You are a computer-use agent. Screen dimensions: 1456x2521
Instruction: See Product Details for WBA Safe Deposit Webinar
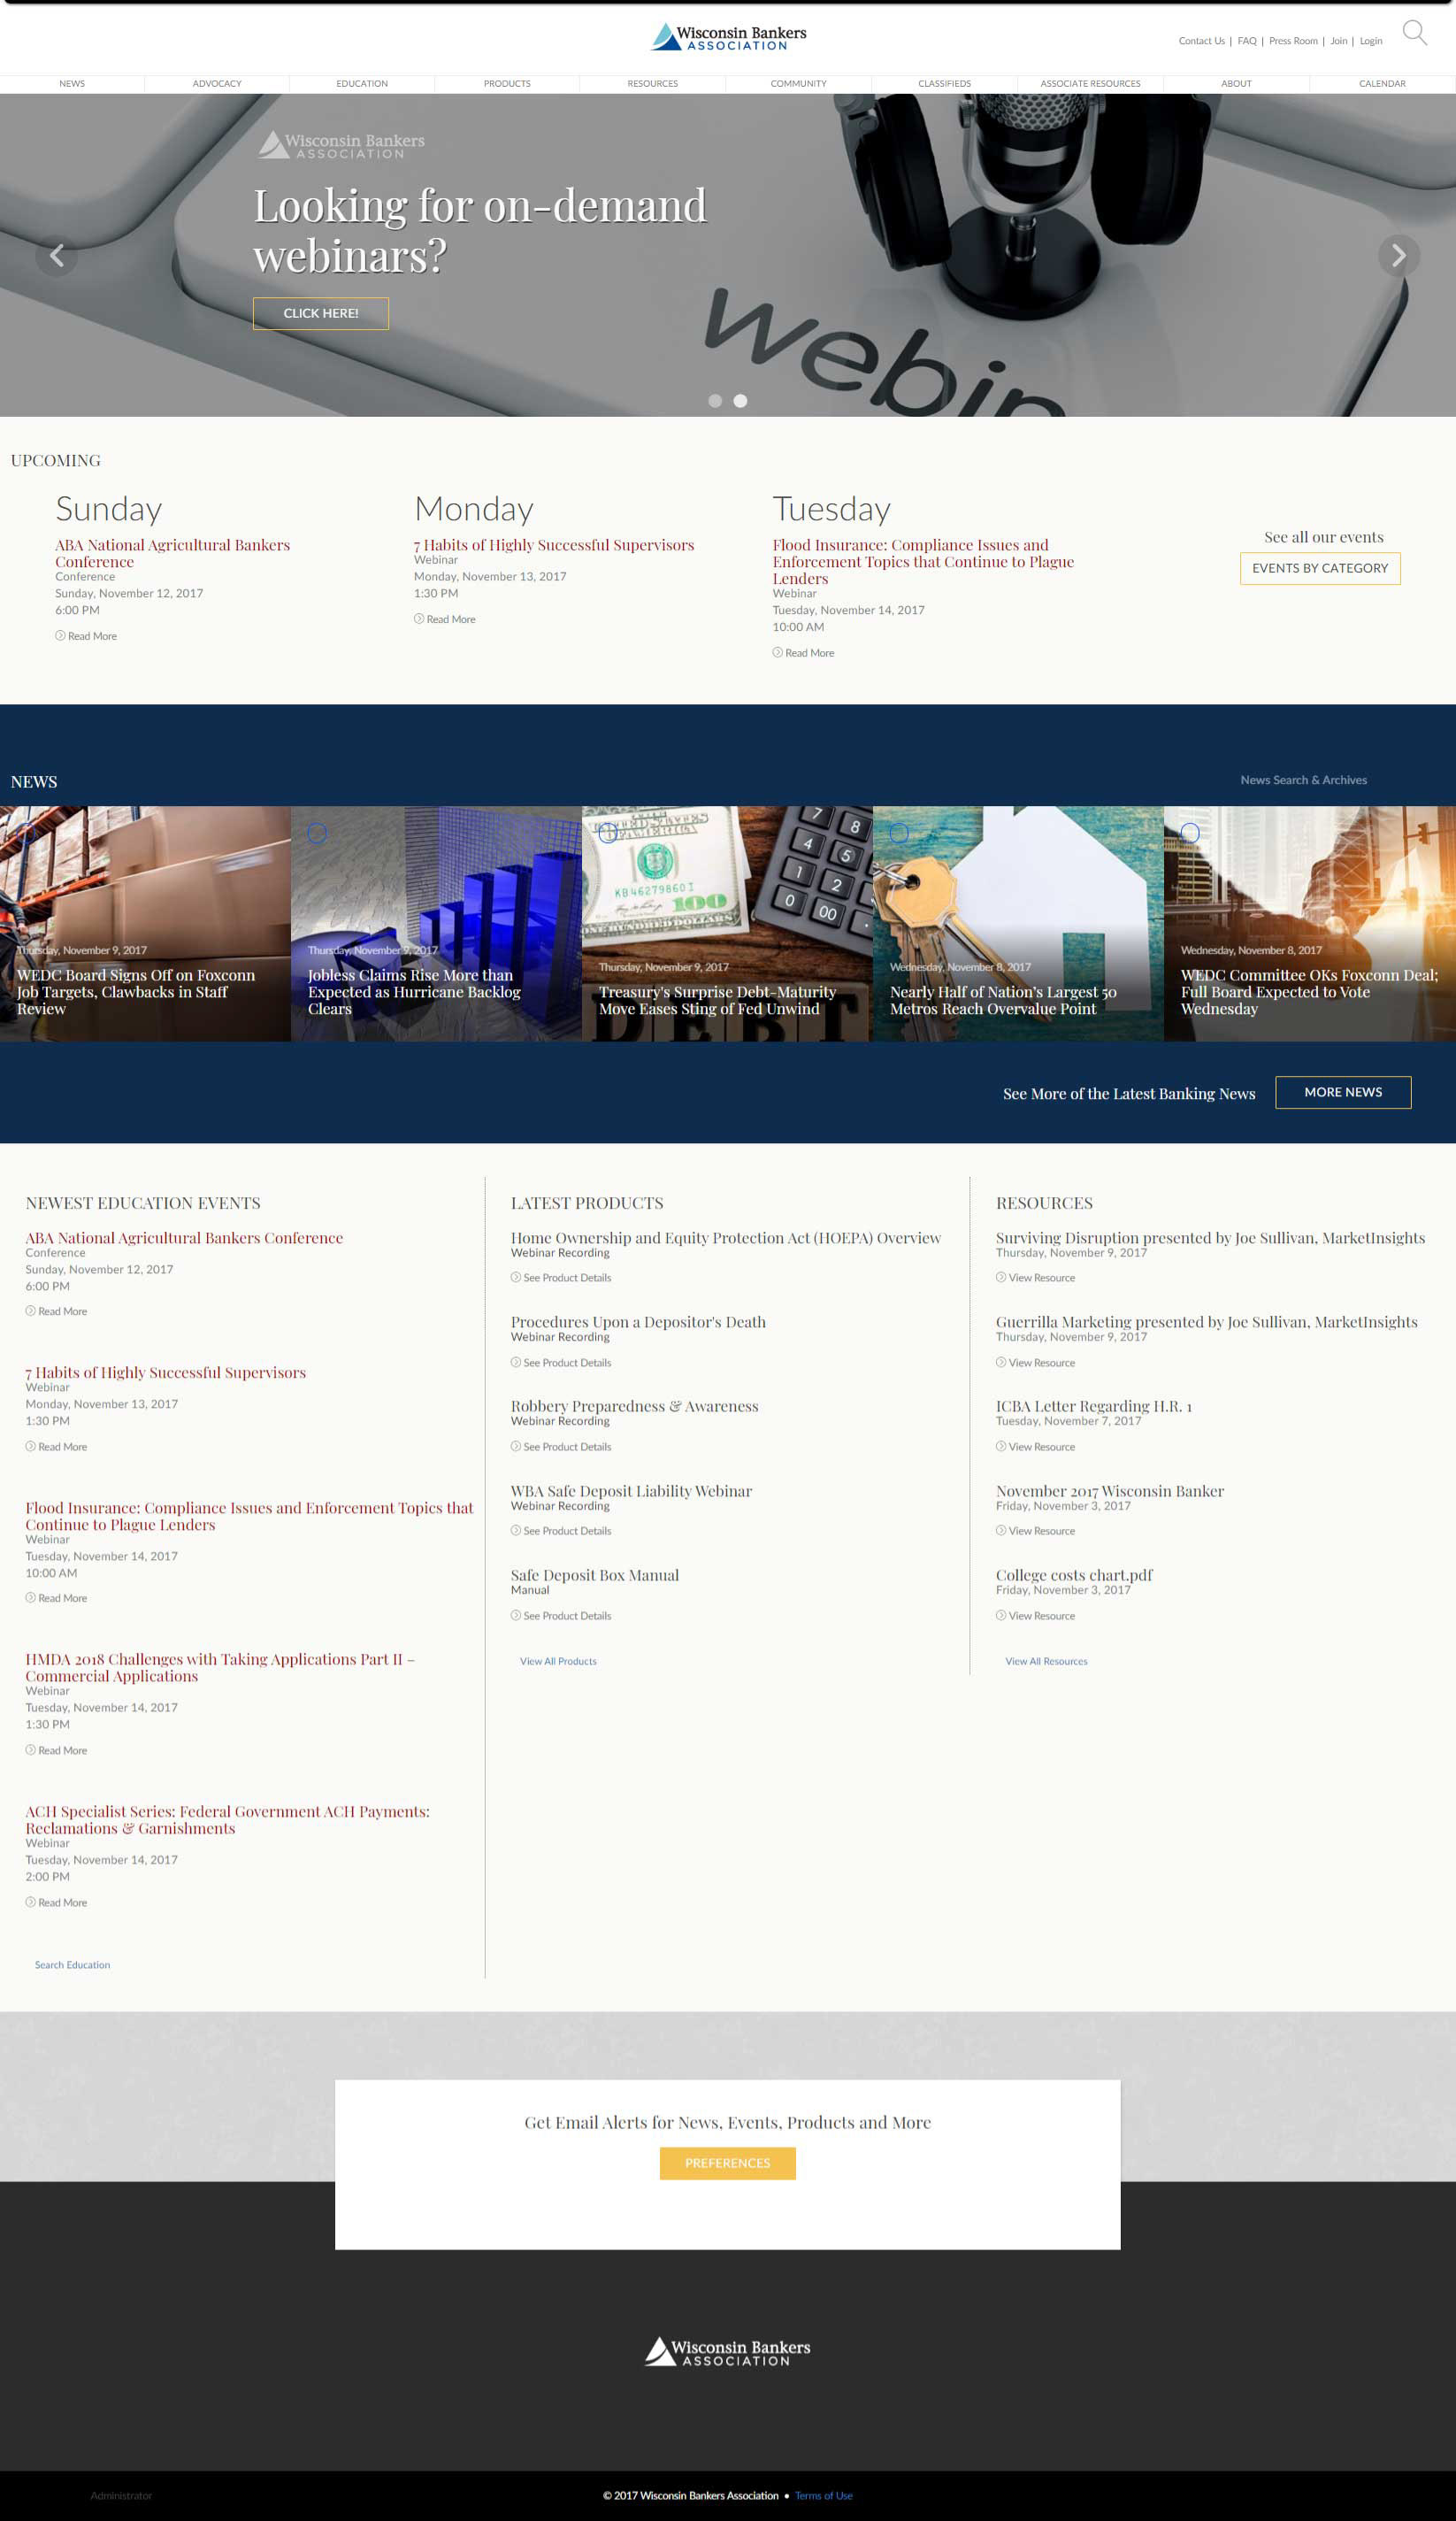561,1531
